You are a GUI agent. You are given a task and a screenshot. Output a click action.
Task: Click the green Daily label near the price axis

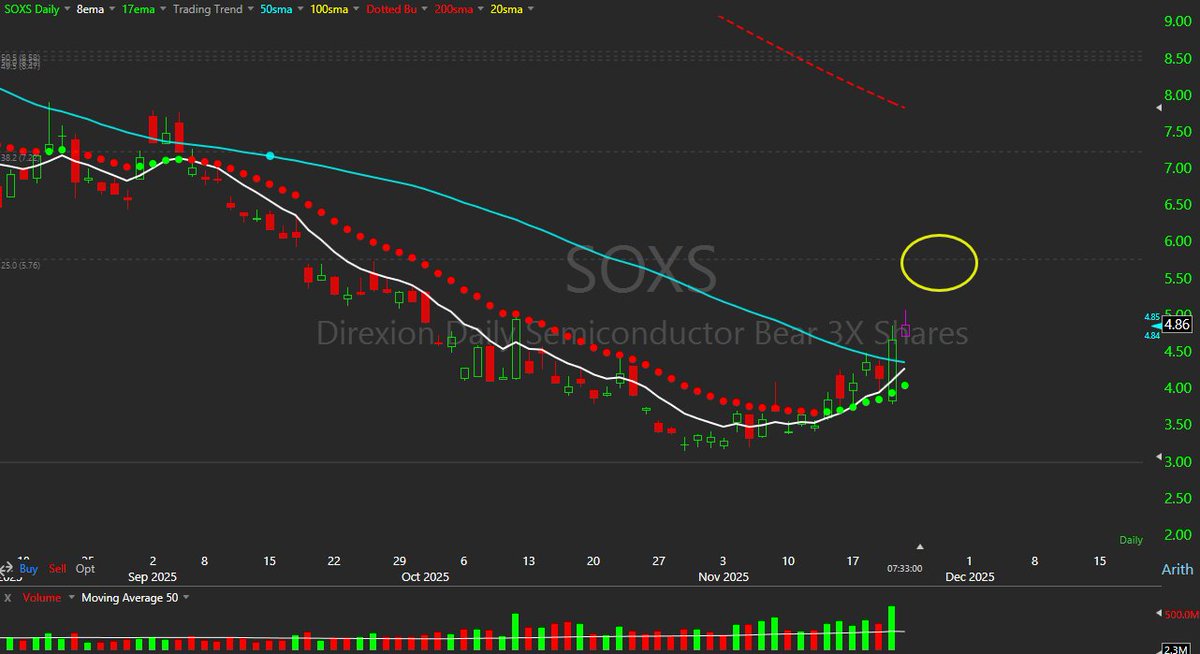pos(1131,540)
